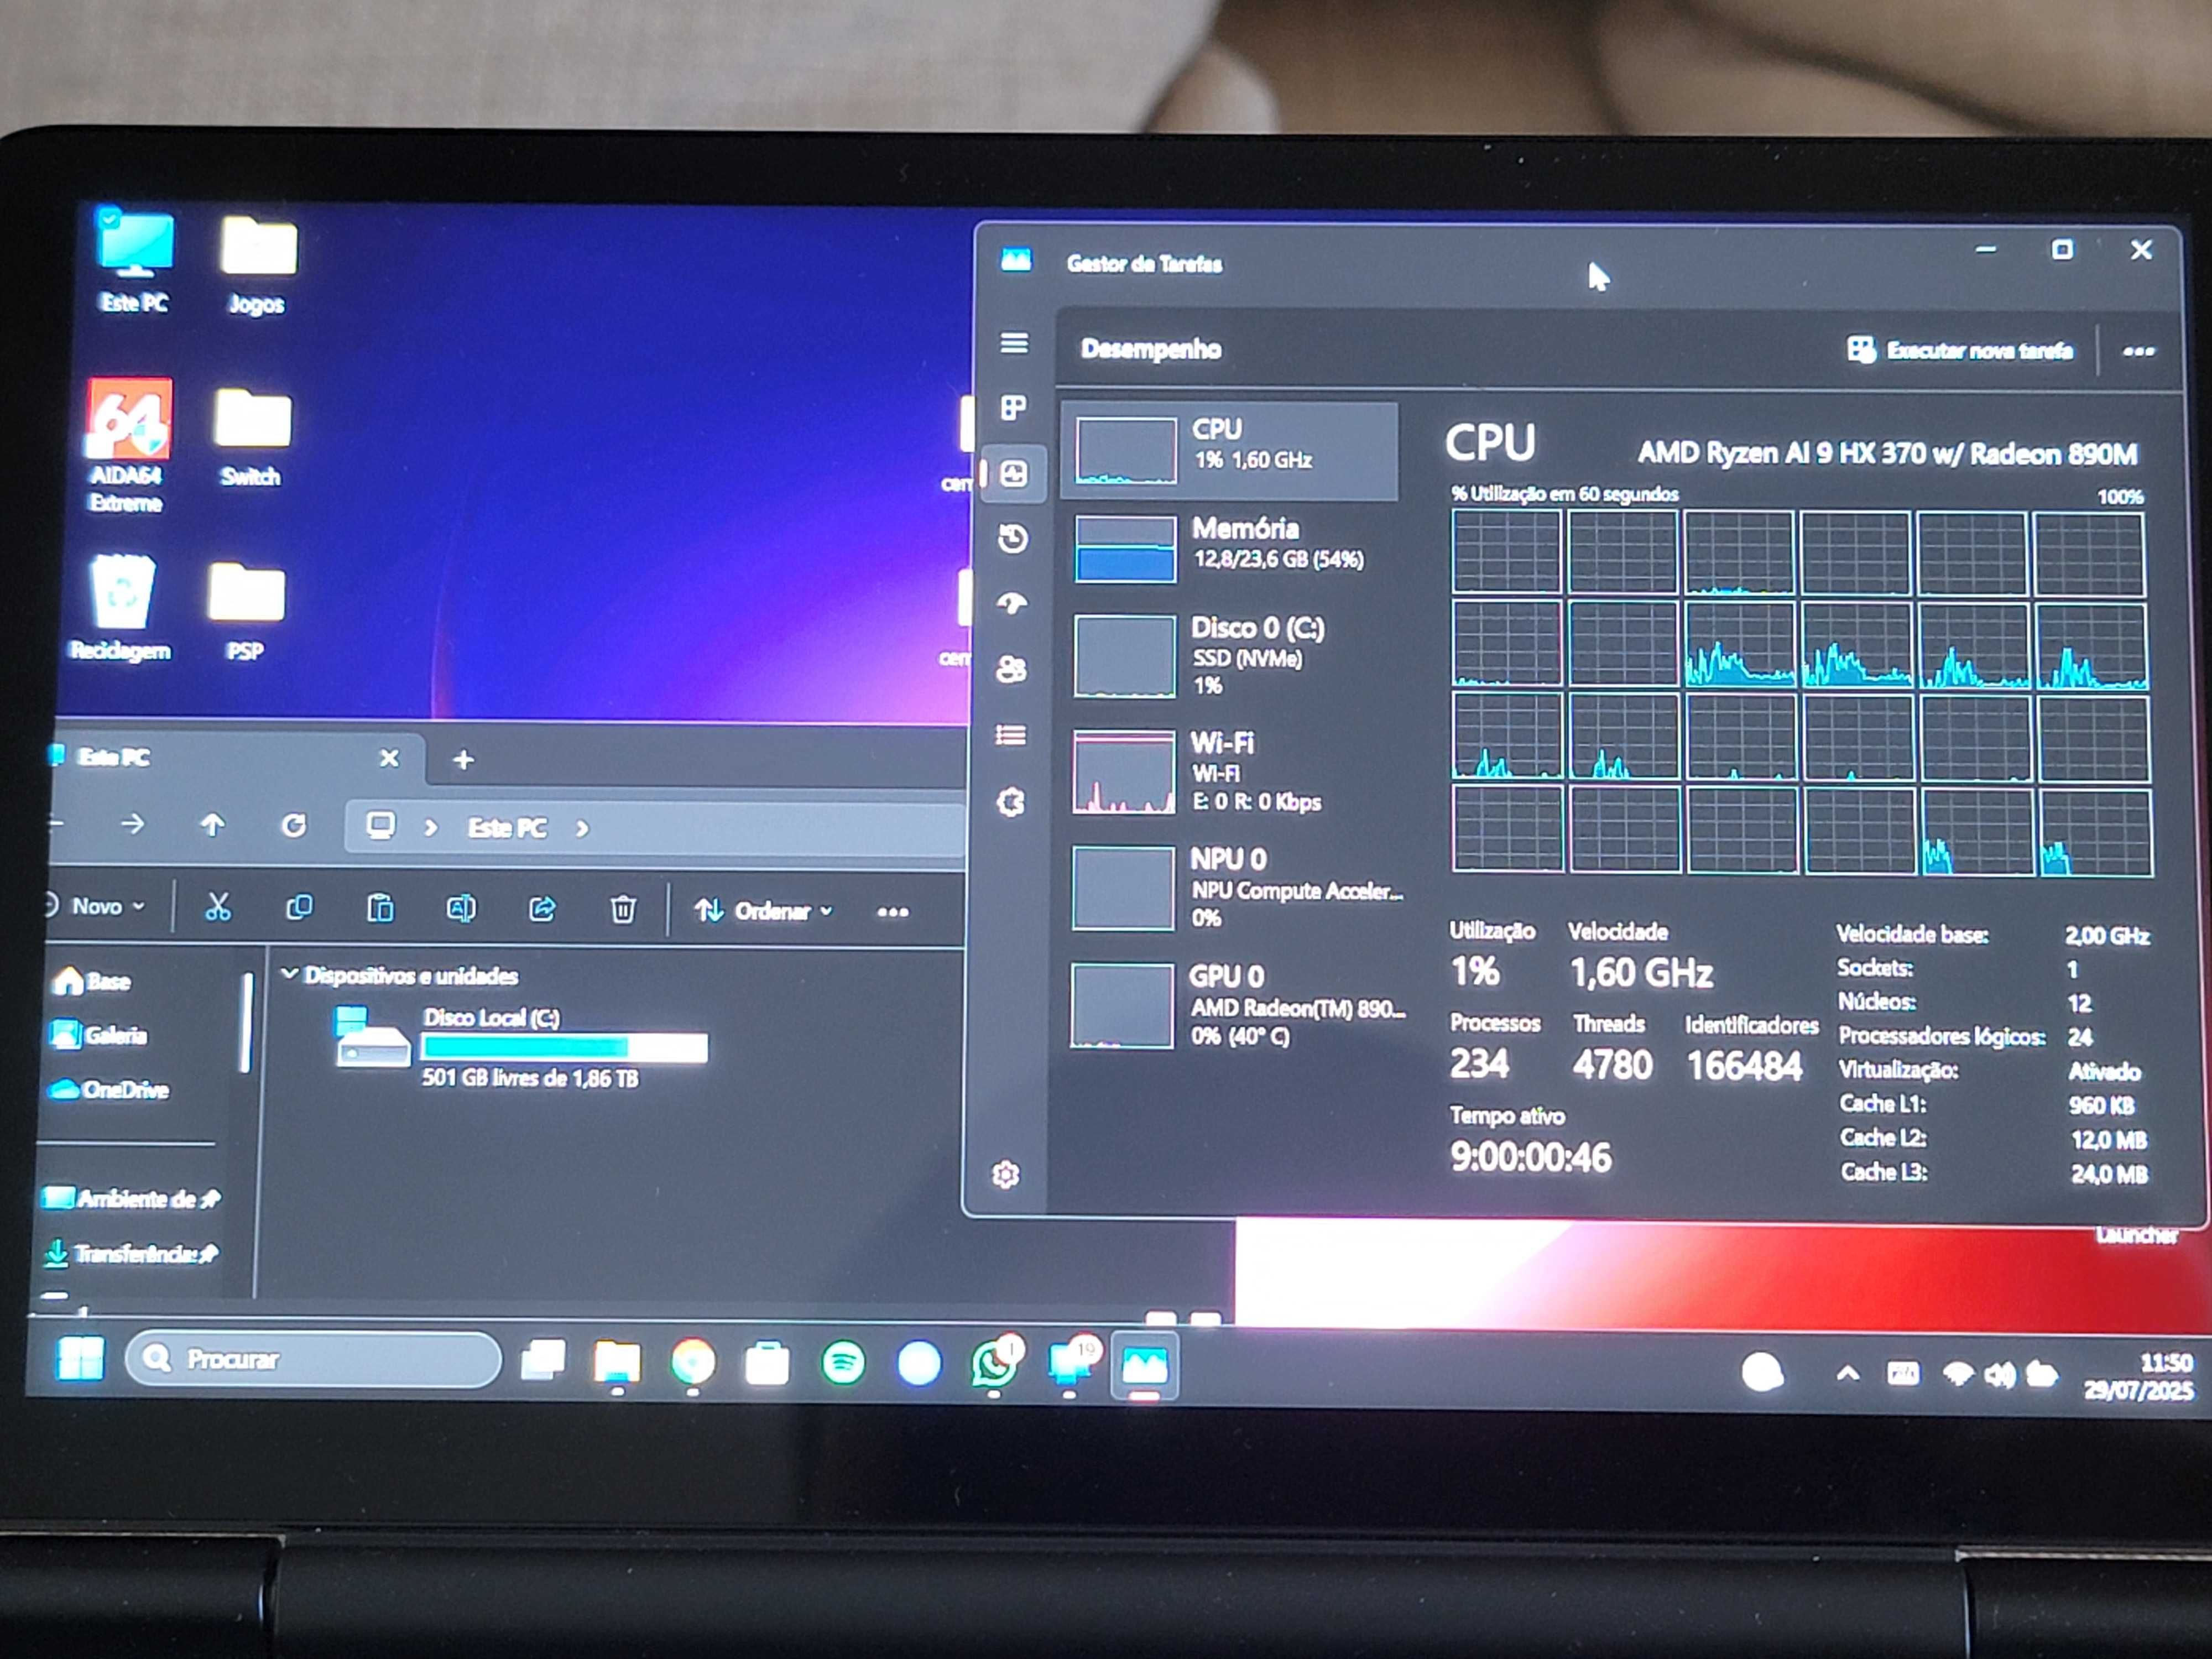Image resolution: width=2212 pixels, height=1659 pixels.
Task: Open Task Manager settings gear
Action: point(1006,1174)
